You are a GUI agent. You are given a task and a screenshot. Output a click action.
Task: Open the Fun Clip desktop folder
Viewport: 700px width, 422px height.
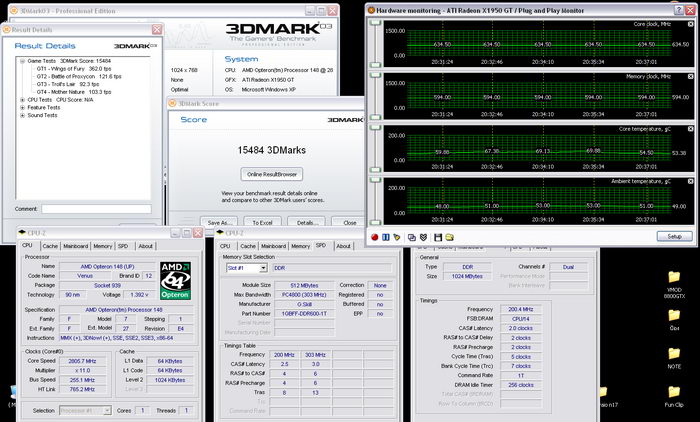pos(674,397)
